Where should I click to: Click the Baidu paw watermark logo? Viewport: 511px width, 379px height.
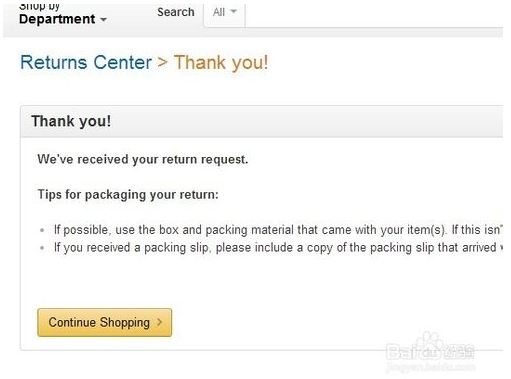point(430,347)
